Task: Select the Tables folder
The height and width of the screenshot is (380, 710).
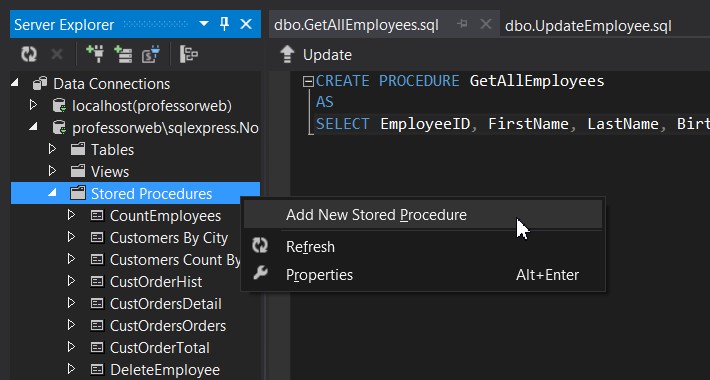Action: point(113,149)
